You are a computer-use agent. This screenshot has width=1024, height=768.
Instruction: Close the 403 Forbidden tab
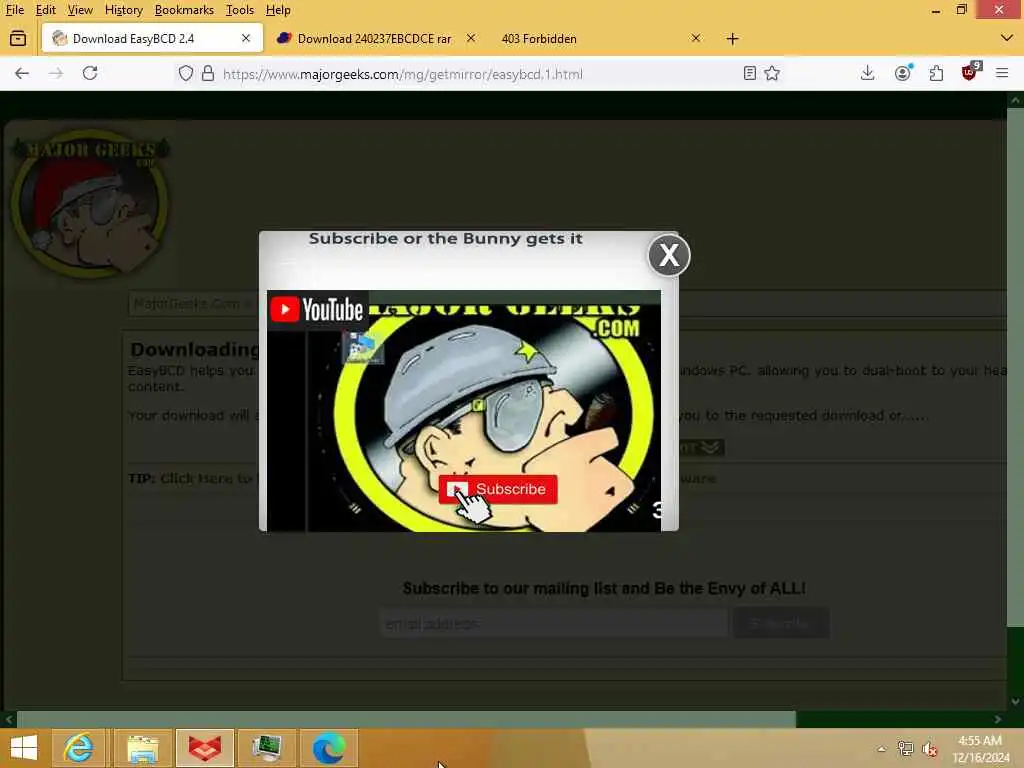696,39
